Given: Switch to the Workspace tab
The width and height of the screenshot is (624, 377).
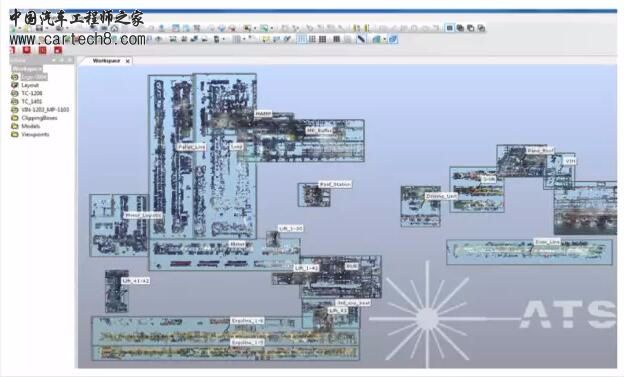Looking at the screenshot, I should (106, 61).
